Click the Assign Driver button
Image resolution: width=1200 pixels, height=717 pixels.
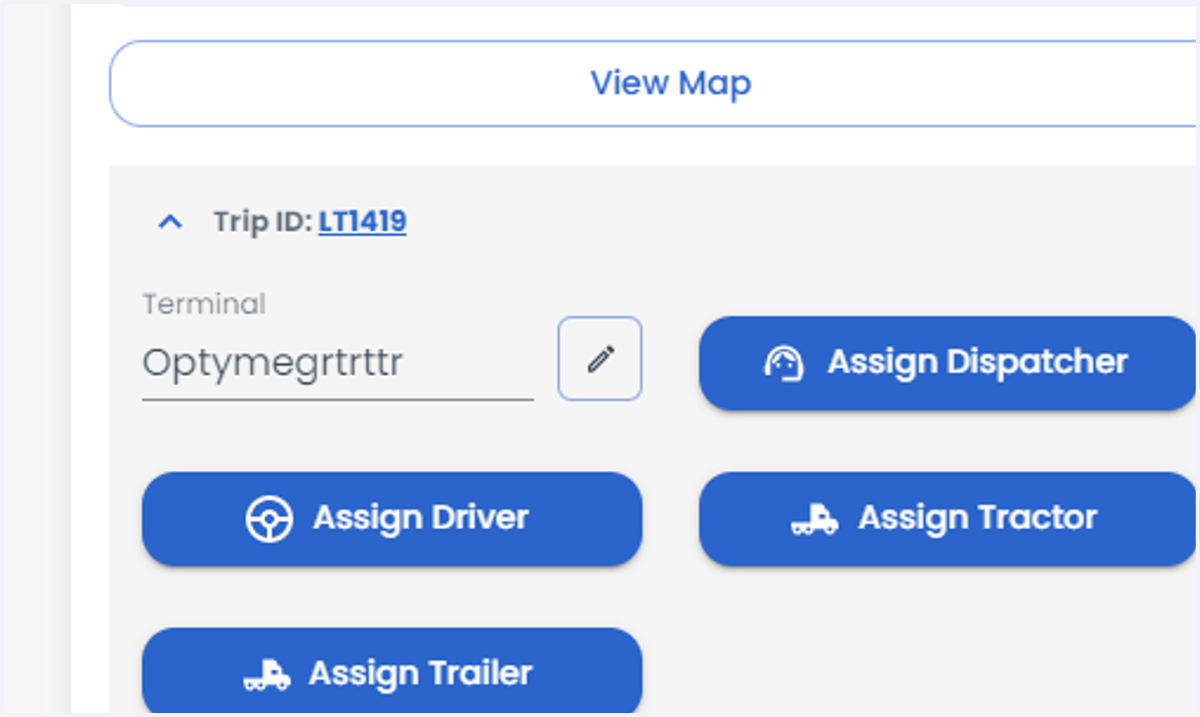392,519
